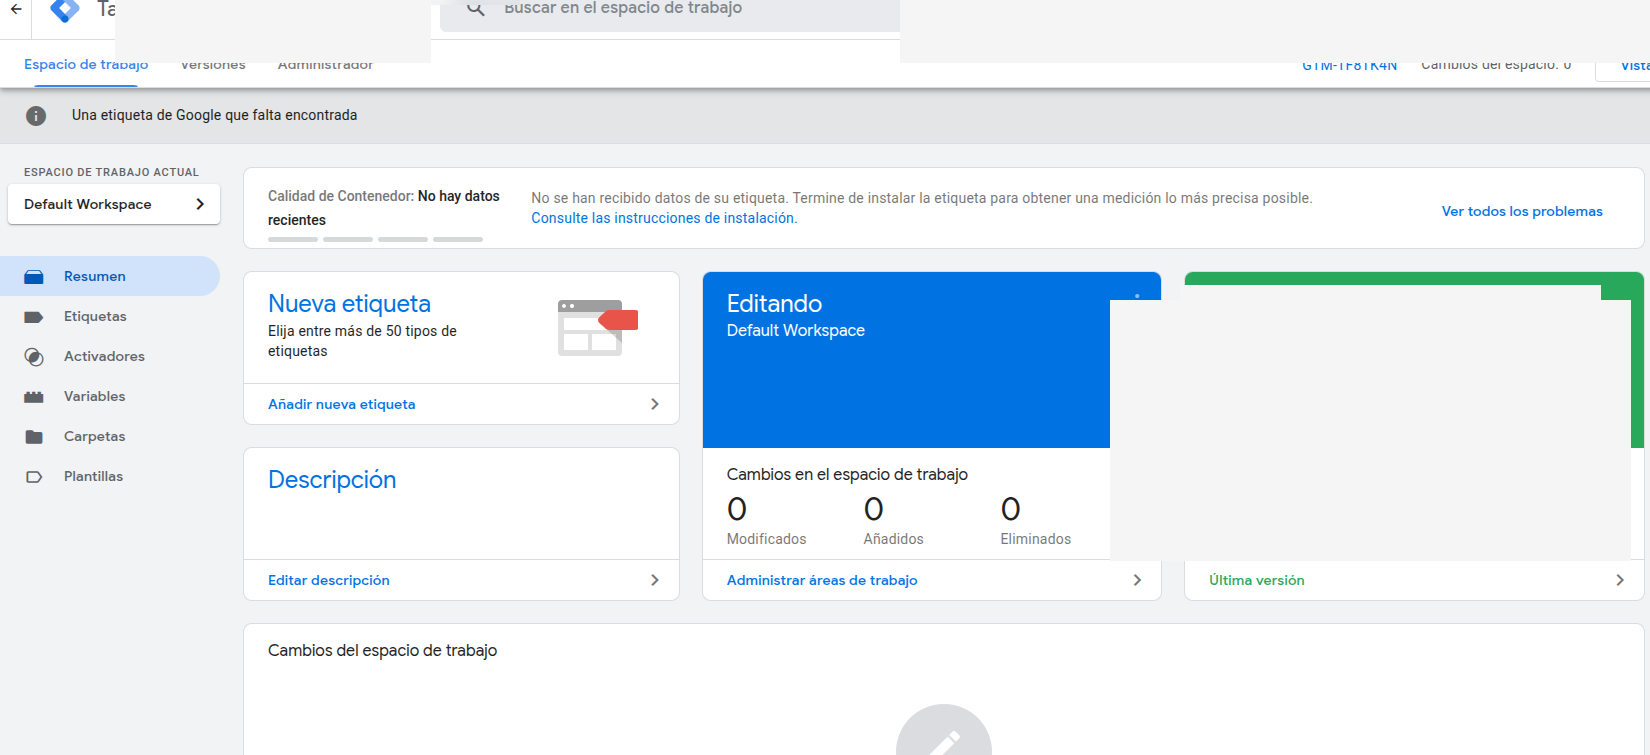Screen dimensions: 1650x755
Task: Click Administrar áreas de trabajo link
Action: [x=822, y=580]
